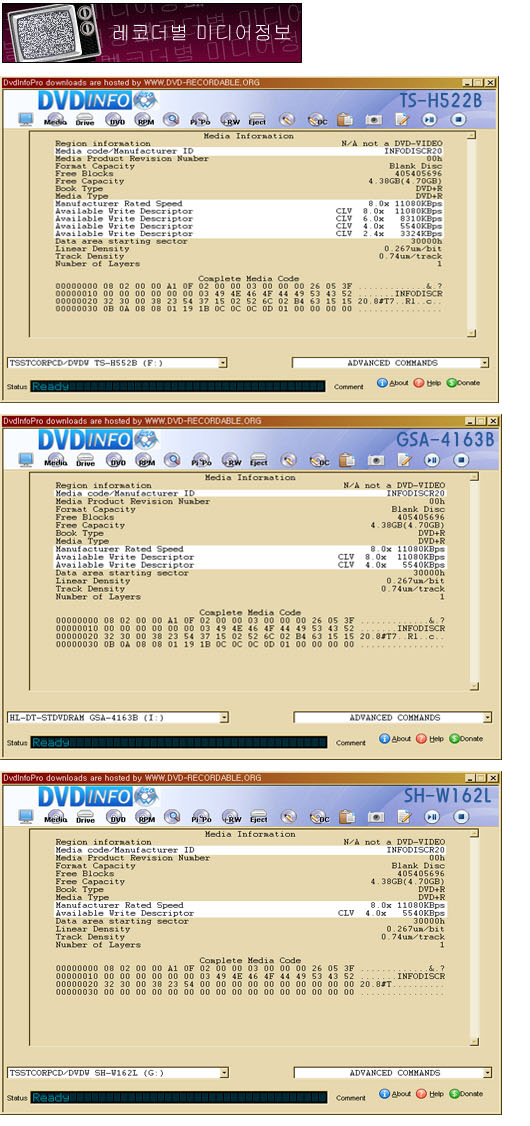
Task: Click Donate in the TS-H522B window
Action: coord(463,383)
